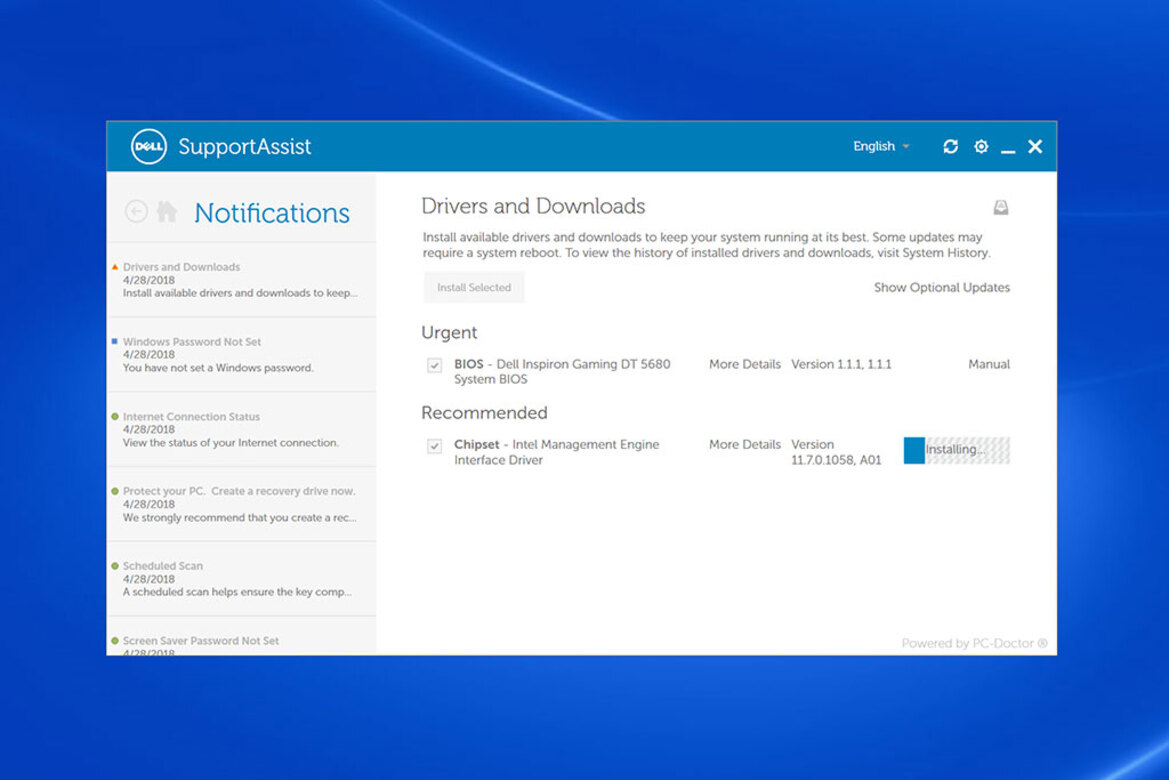Click the Recommended section heading
Image resolution: width=1169 pixels, height=780 pixels.
484,412
